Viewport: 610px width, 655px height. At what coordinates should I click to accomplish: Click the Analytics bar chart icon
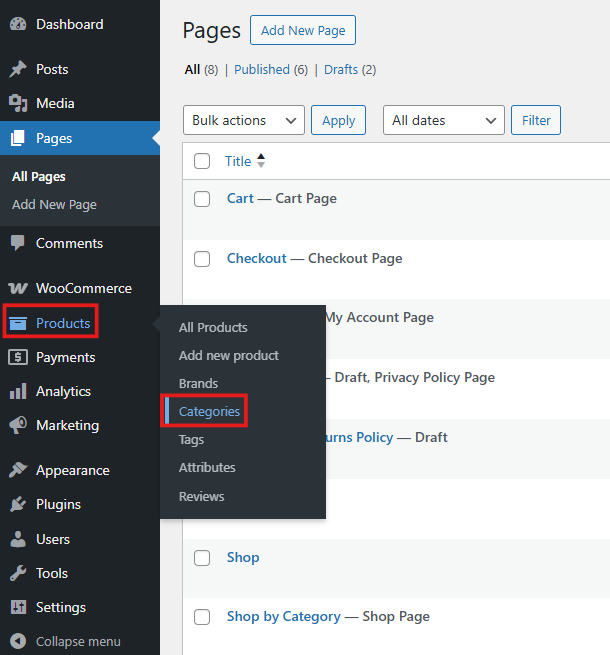coord(18,392)
